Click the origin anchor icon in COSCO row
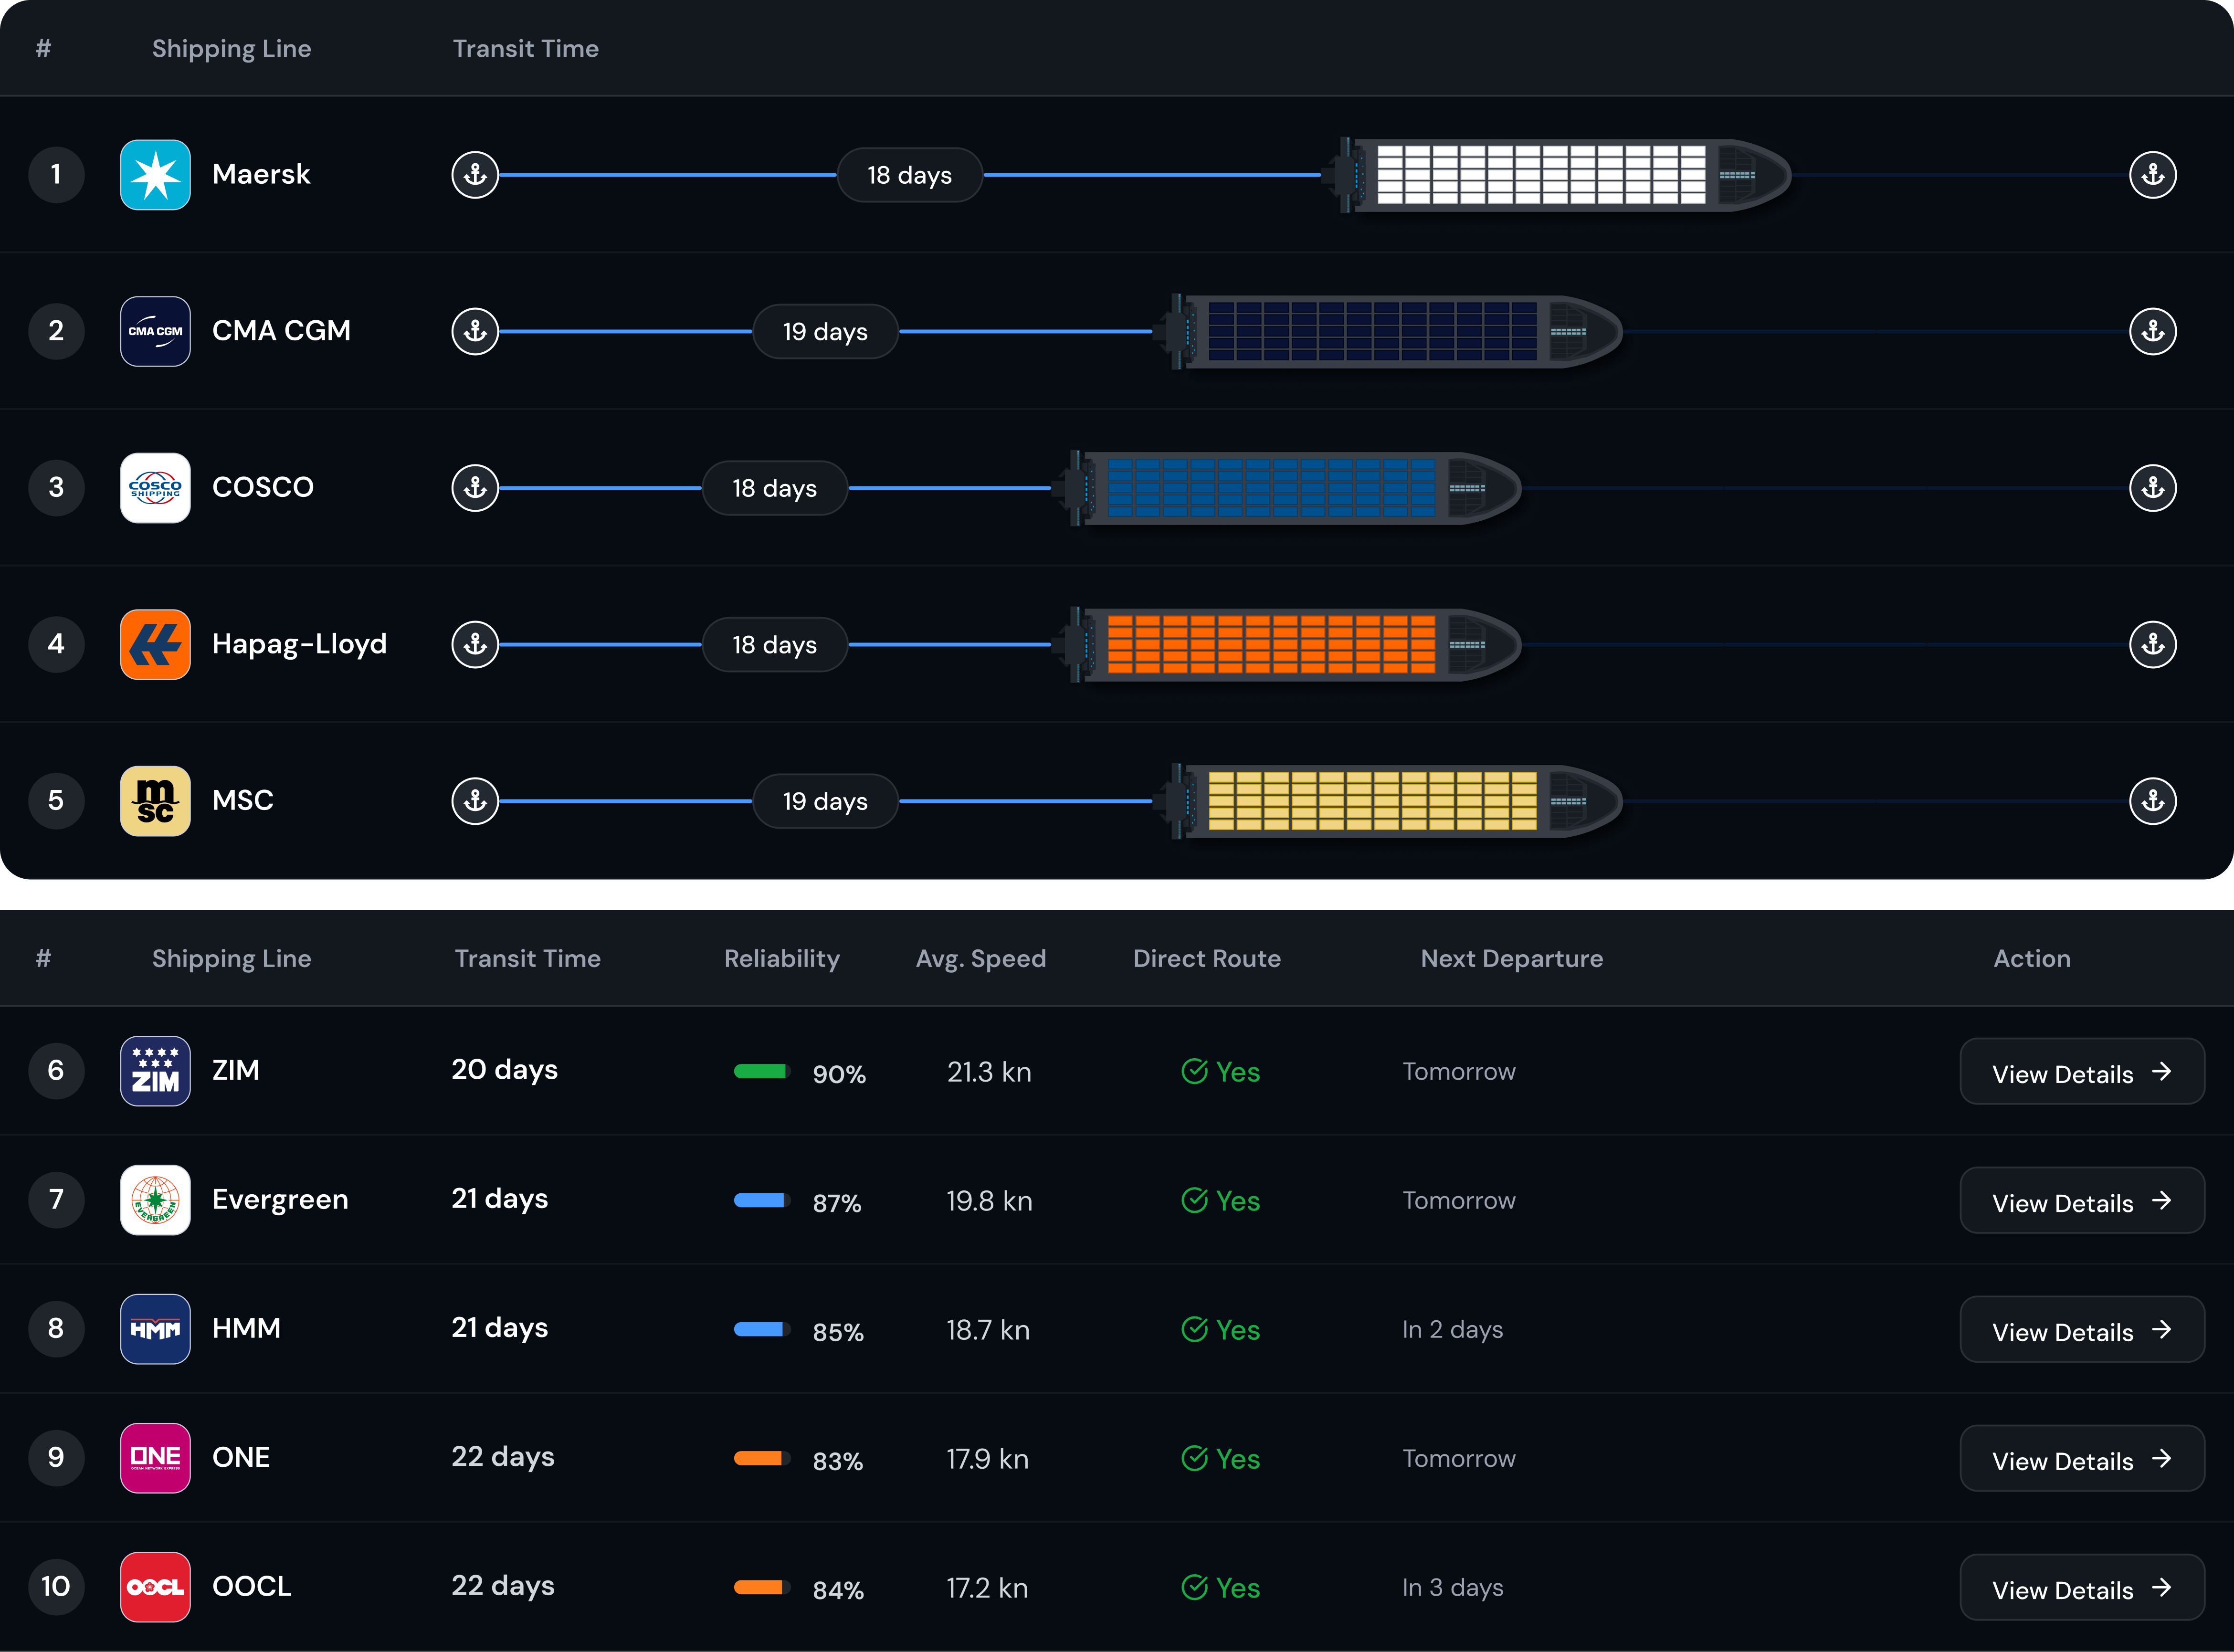The image size is (2234, 1652). [x=475, y=488]
